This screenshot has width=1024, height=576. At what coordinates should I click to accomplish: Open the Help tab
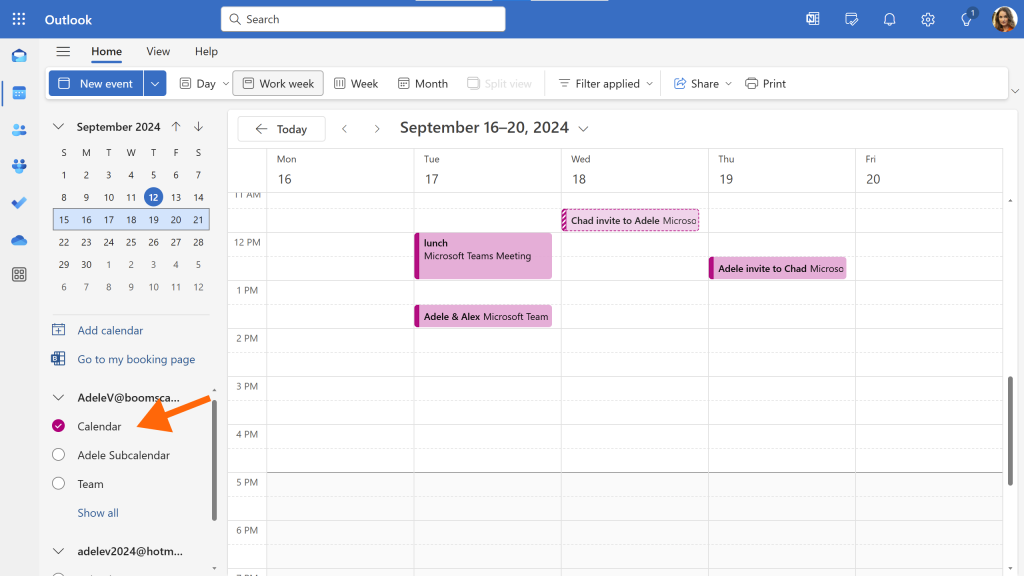point(206,52)
